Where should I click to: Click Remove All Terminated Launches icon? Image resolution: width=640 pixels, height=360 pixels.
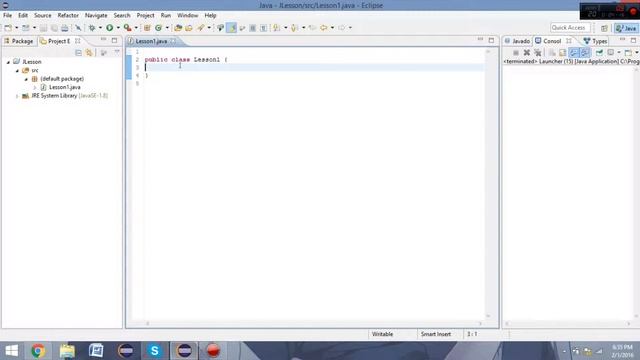click(x=538, y=53)
